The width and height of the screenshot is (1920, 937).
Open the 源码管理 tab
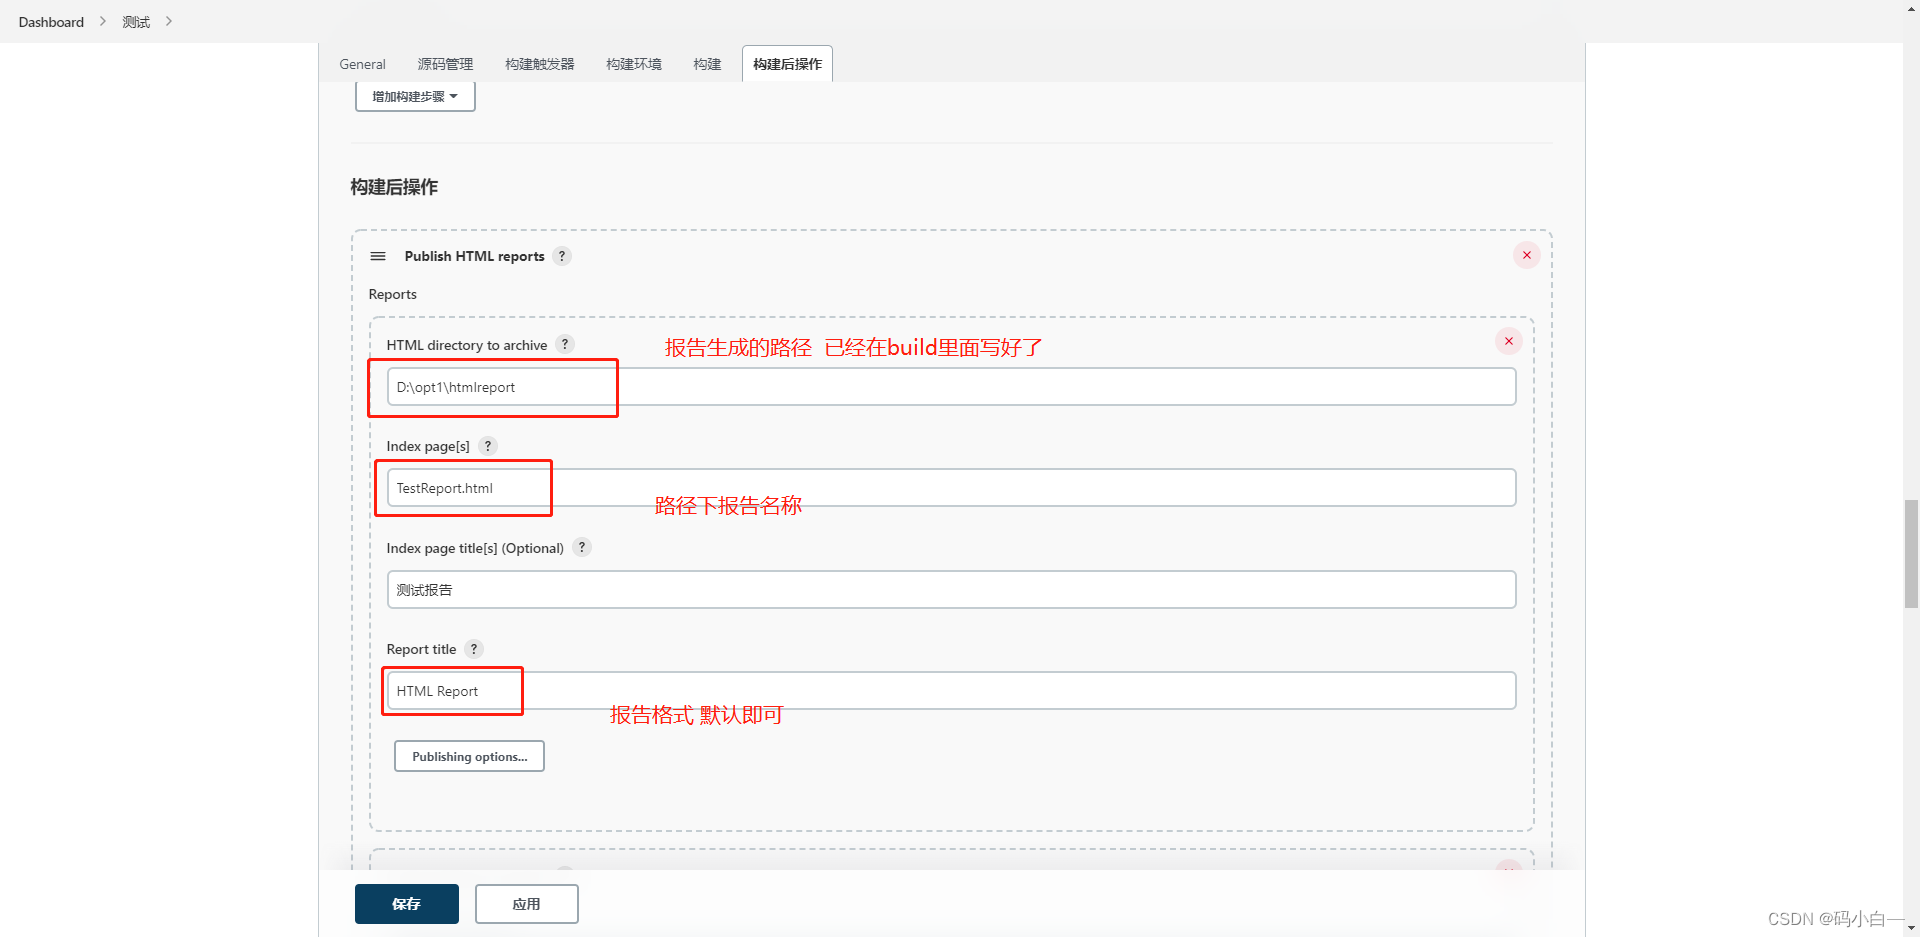click(445, 63)
